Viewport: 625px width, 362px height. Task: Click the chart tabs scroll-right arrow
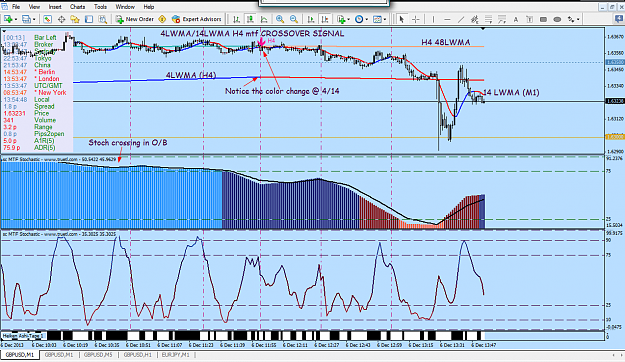(621, 355)
